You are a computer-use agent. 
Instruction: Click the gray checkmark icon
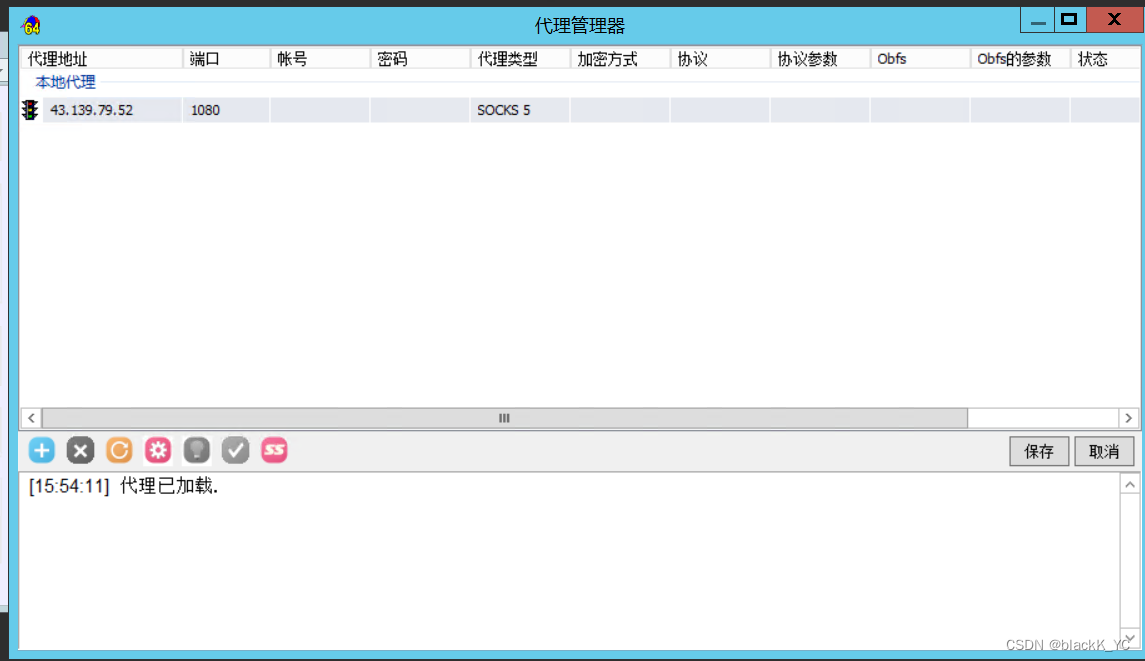[235, 451]
